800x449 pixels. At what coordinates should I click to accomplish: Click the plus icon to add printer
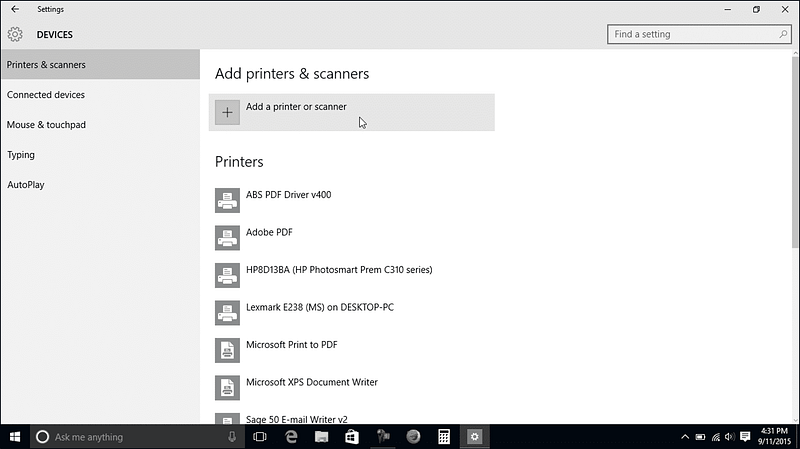(x=227, y=112)
